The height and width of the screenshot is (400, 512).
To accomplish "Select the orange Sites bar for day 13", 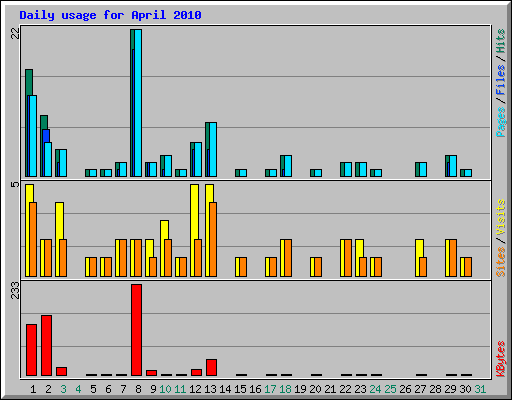I will coord(213,239).
